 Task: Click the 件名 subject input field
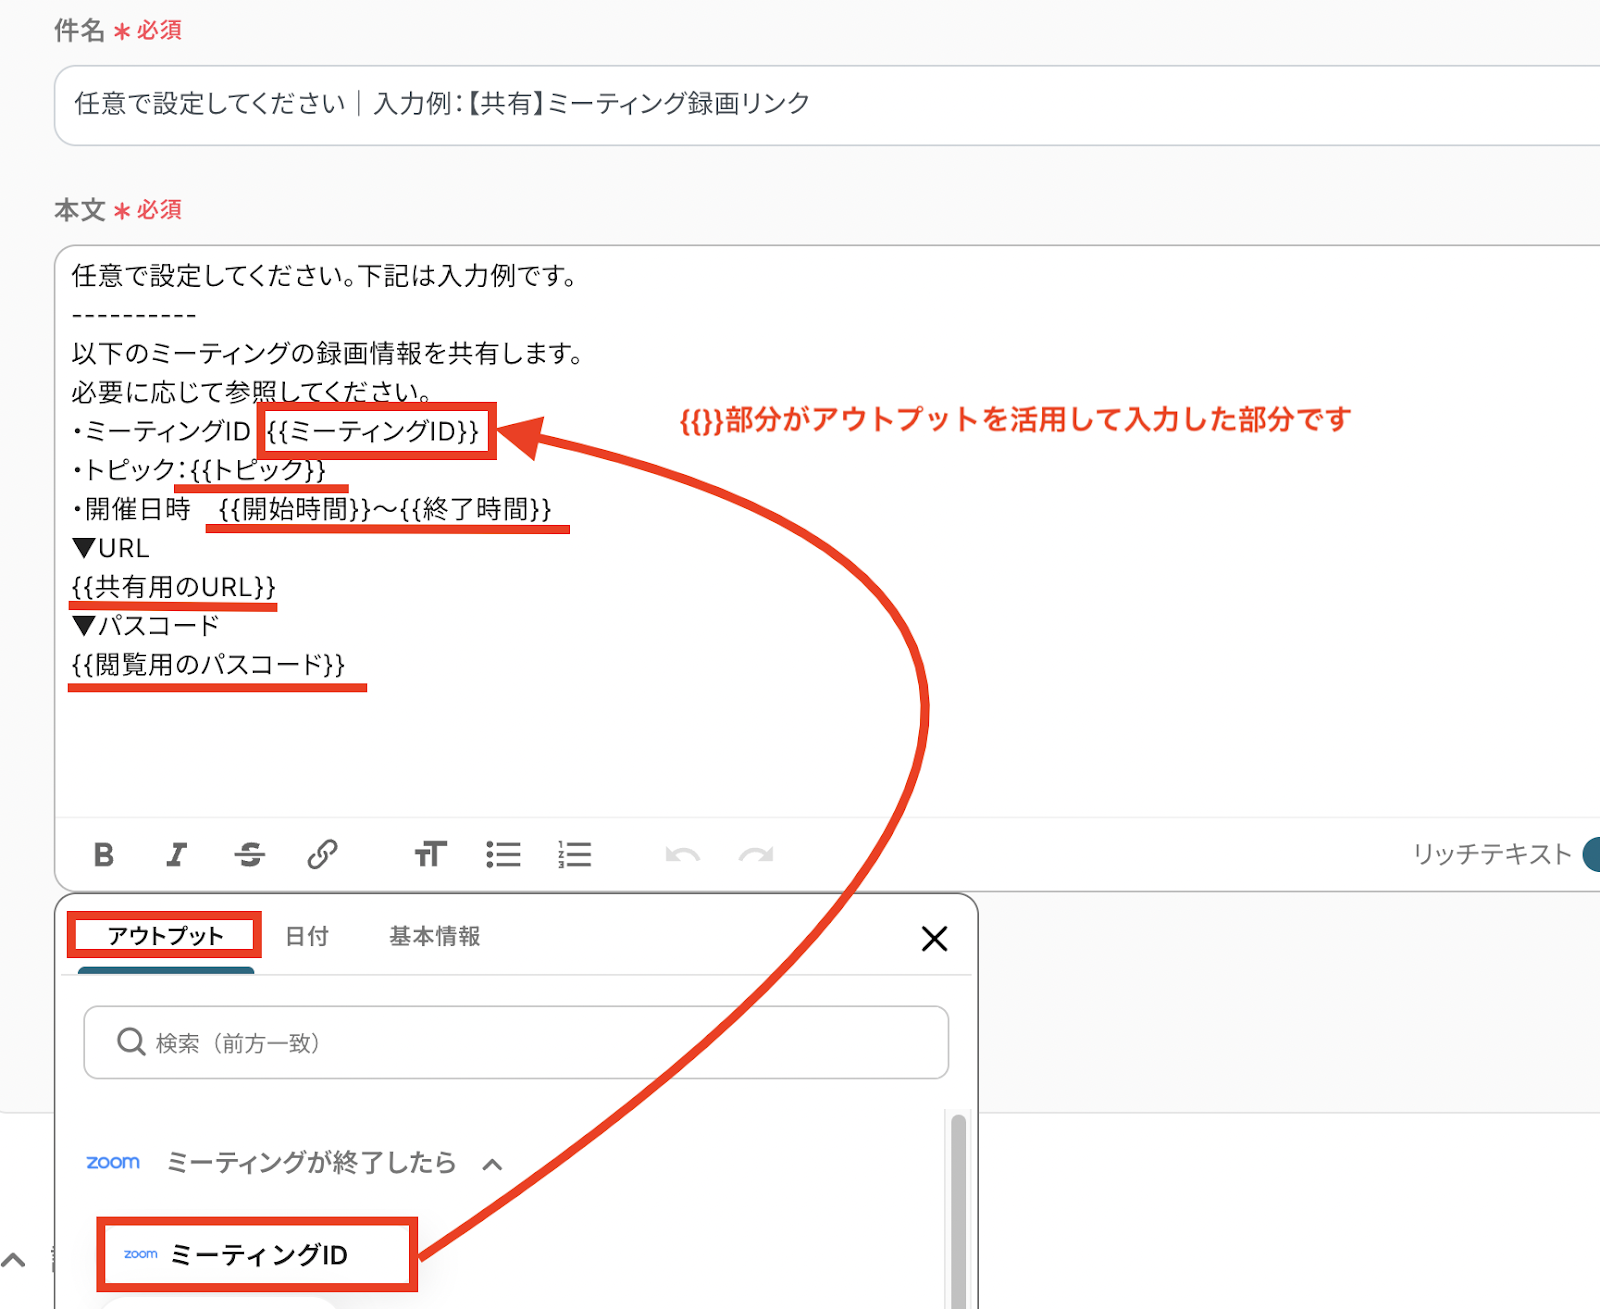pyautogui.click(x=800, y=104)
